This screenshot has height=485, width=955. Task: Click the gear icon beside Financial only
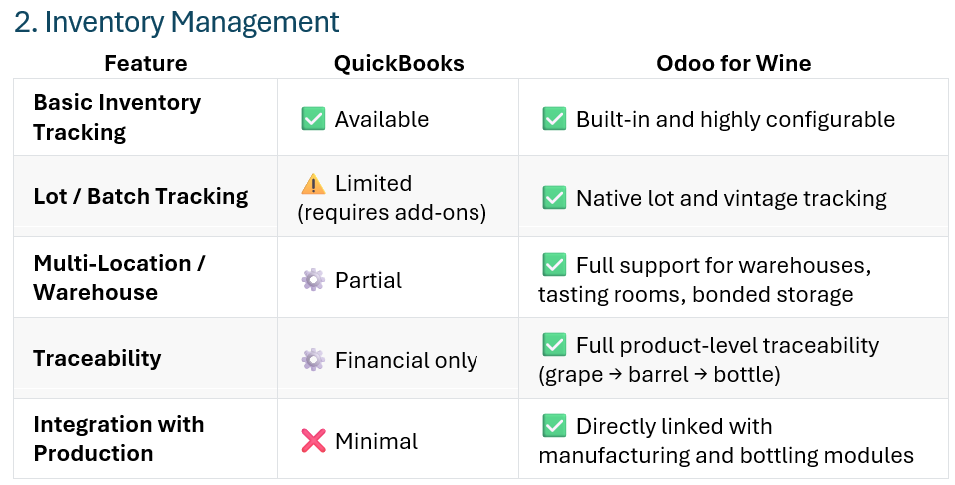(313, 360)
